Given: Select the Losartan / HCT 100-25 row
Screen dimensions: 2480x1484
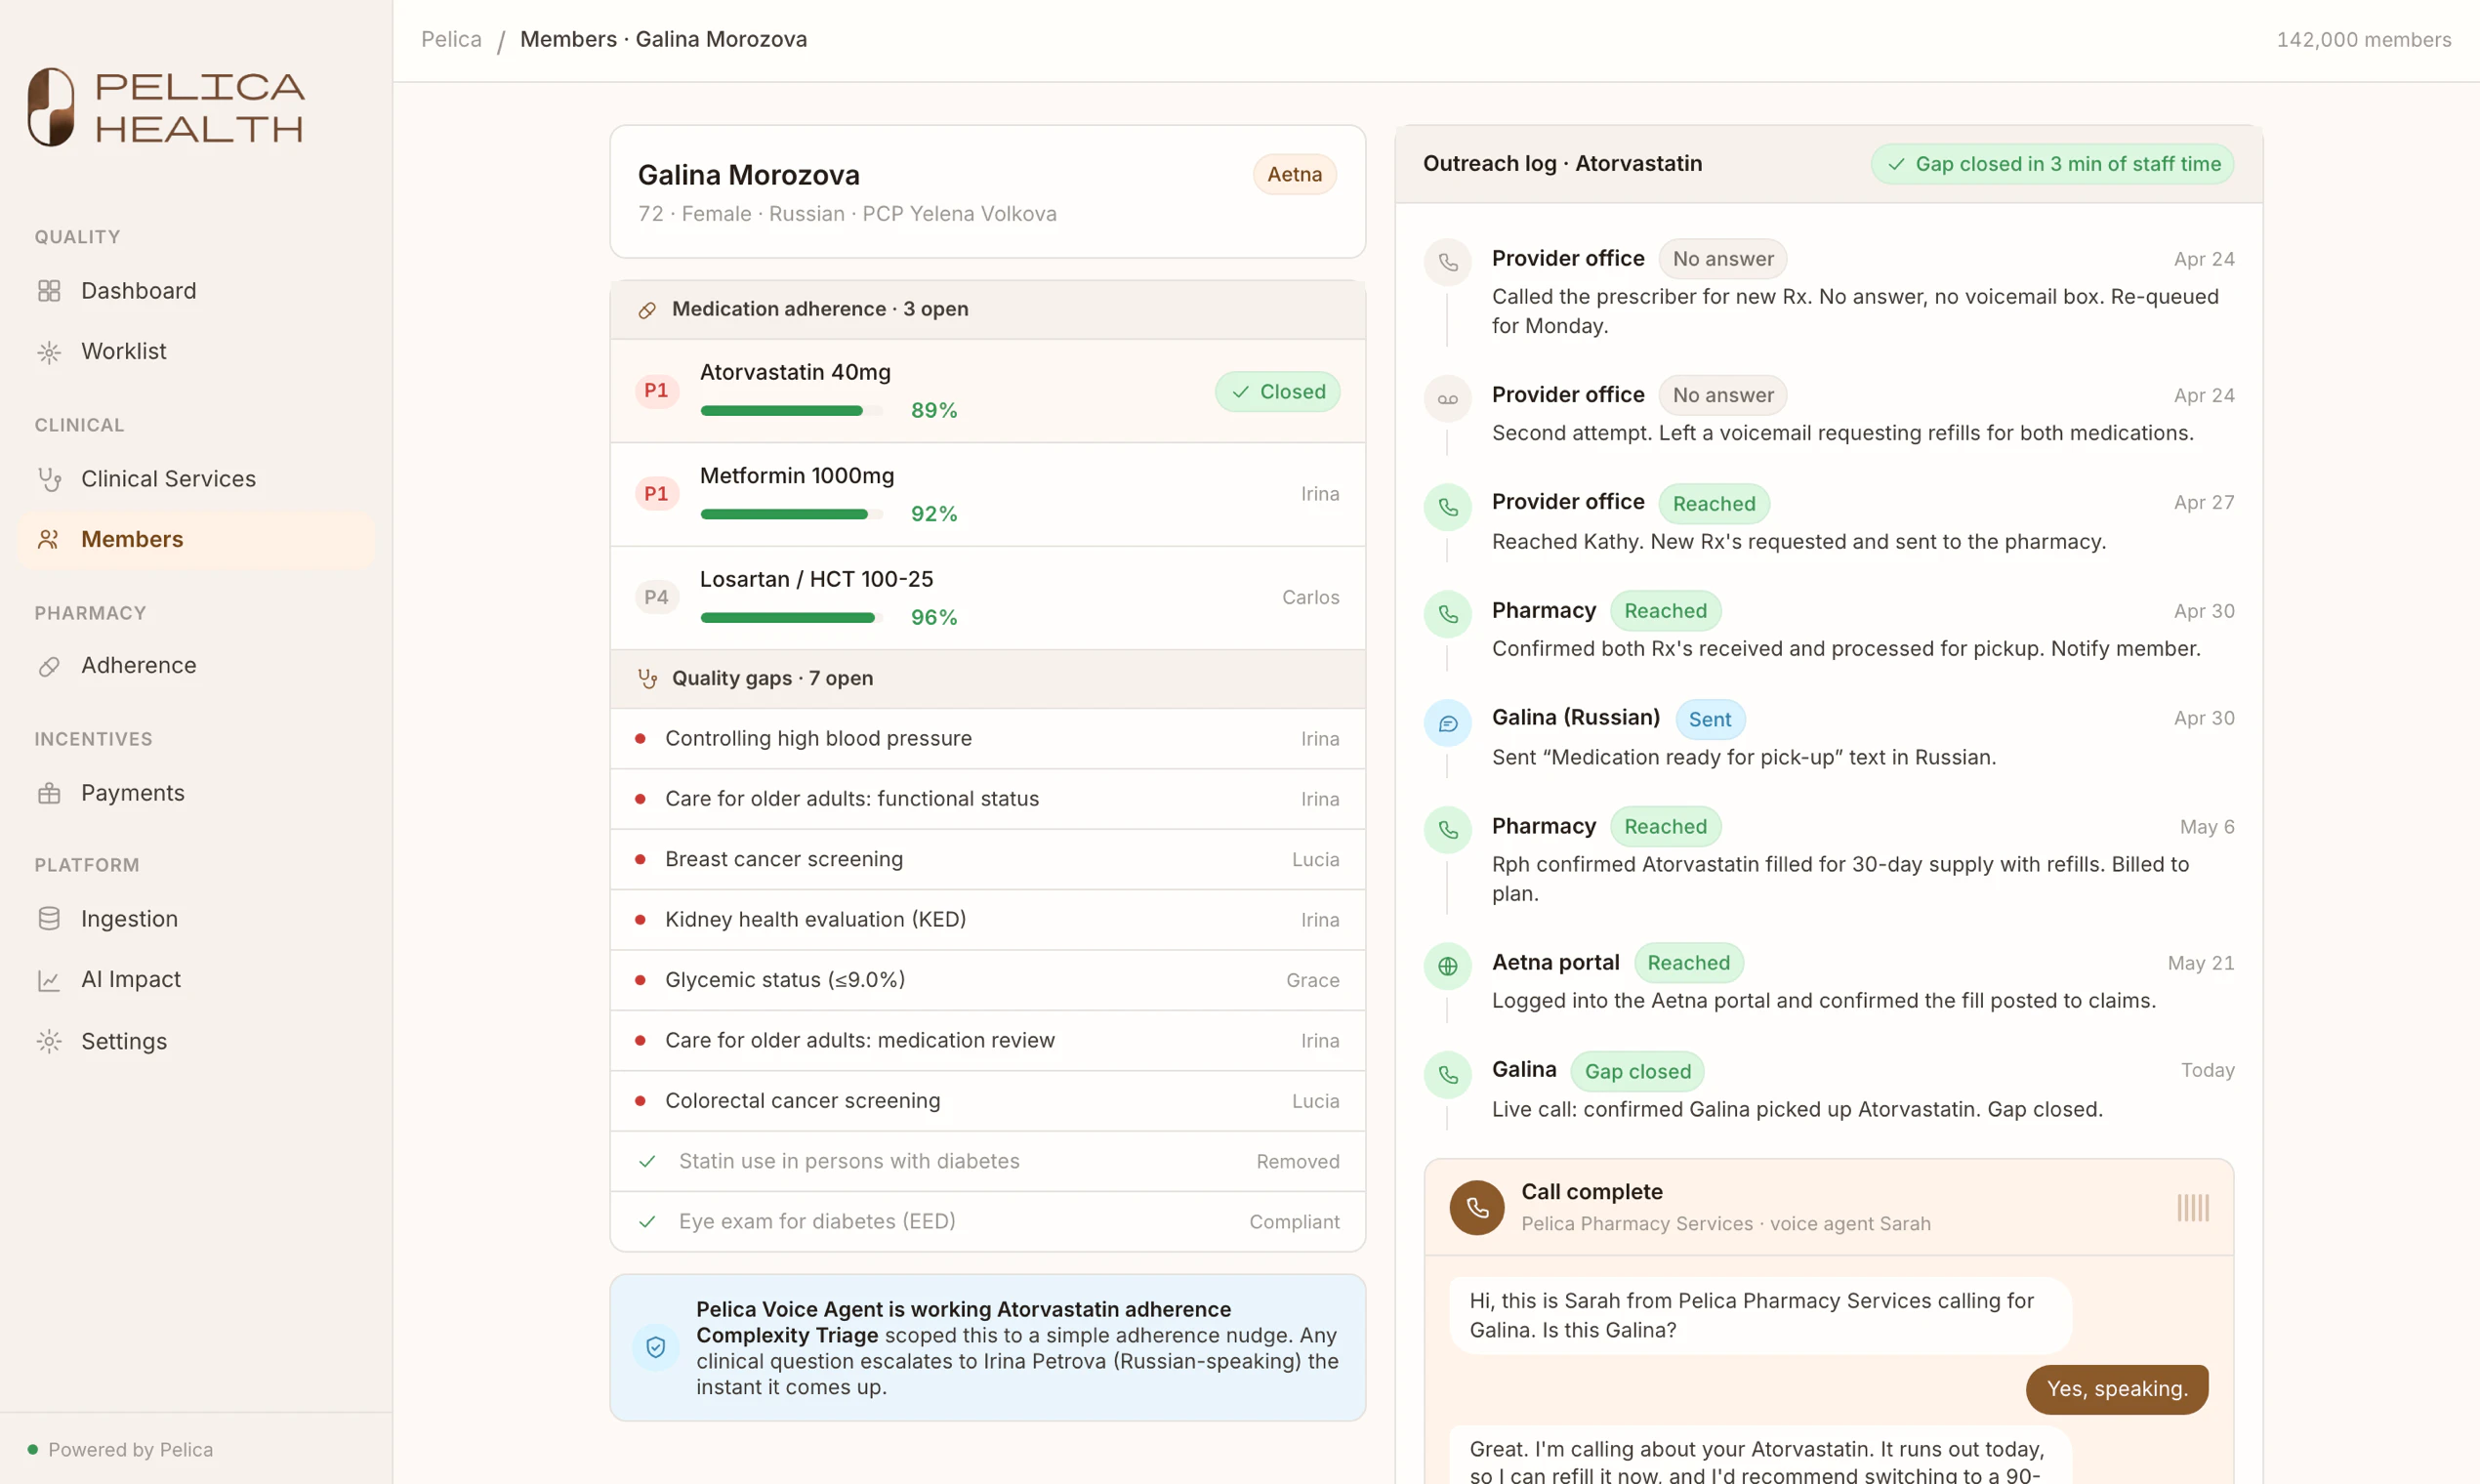Looking at the screenshot, I should point(987,598).
